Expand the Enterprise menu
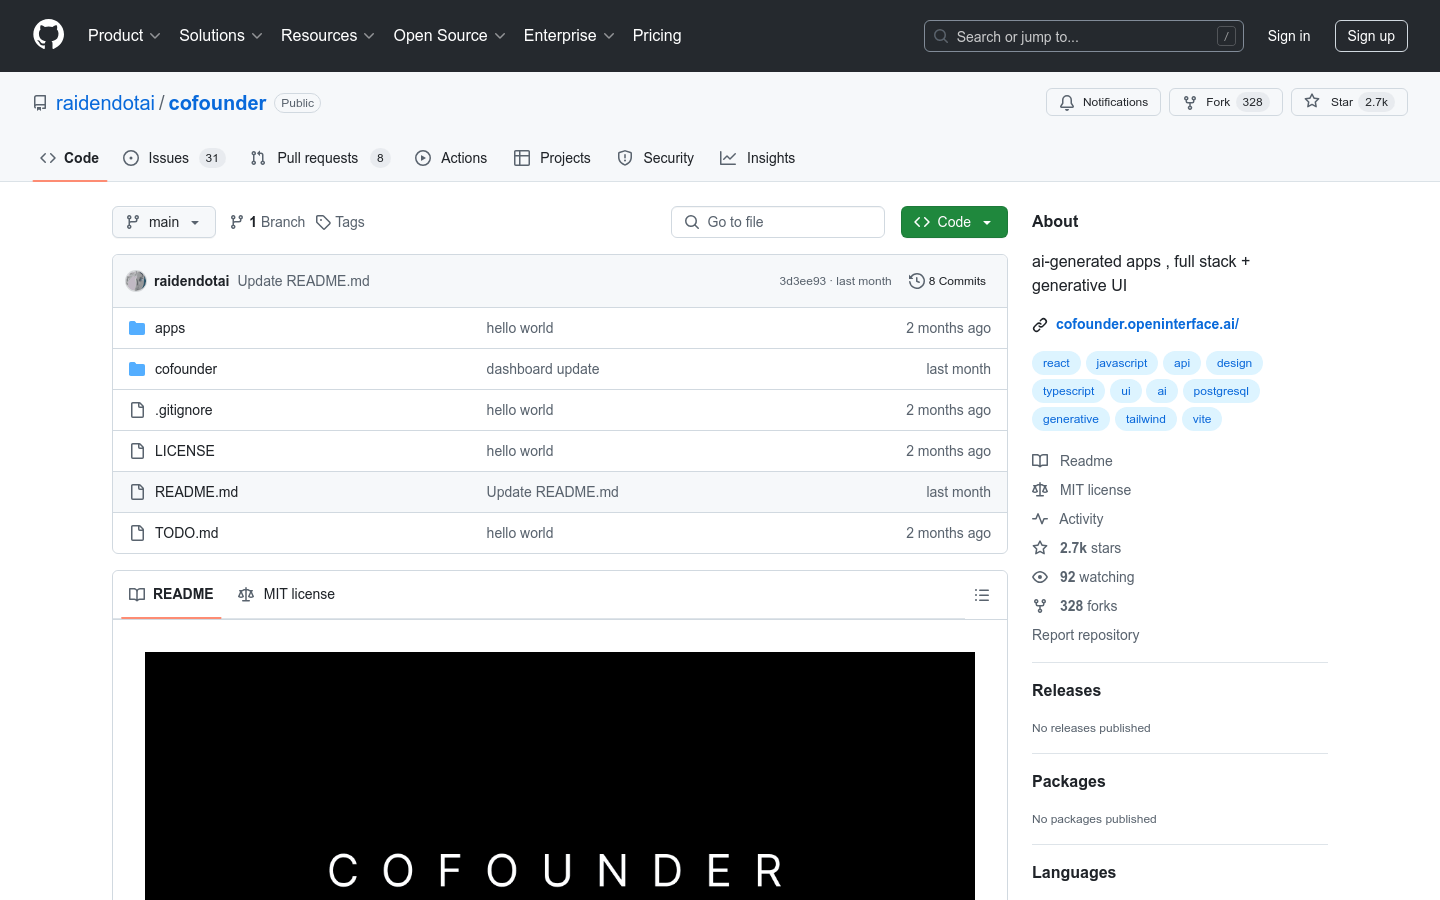This screenshot has height=900, width=1440. tap(570, 35)
